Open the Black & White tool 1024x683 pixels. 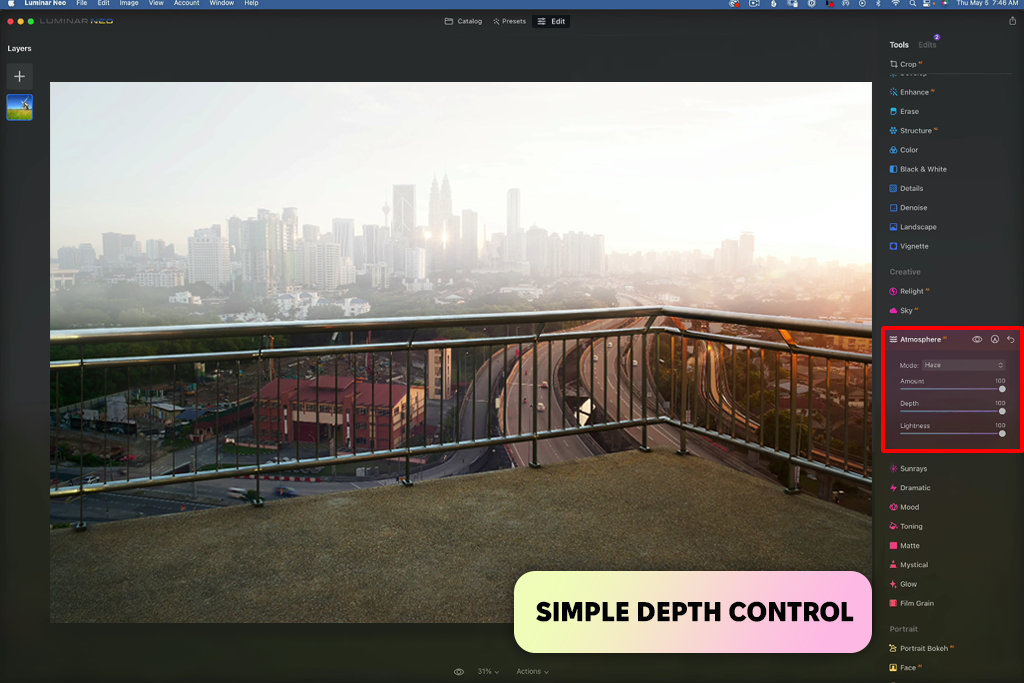[x=918, y=169]
